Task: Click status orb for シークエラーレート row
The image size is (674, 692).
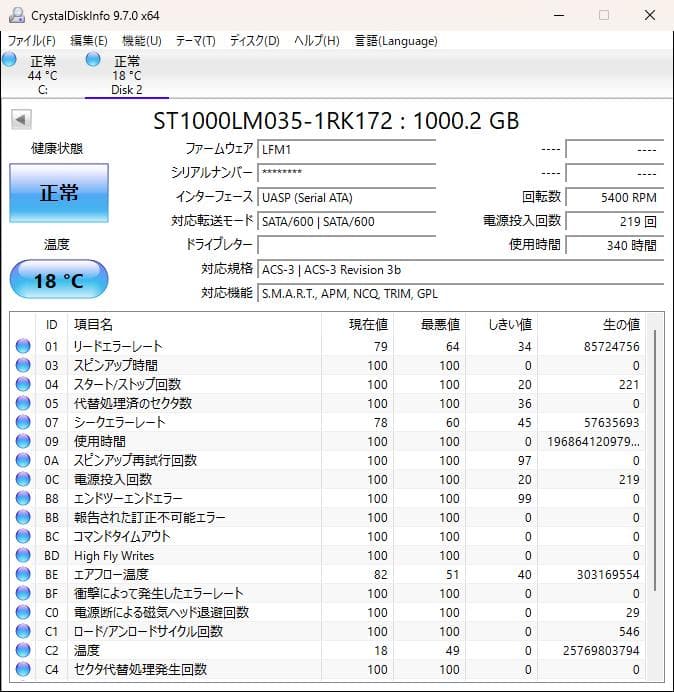Action: 23,422
